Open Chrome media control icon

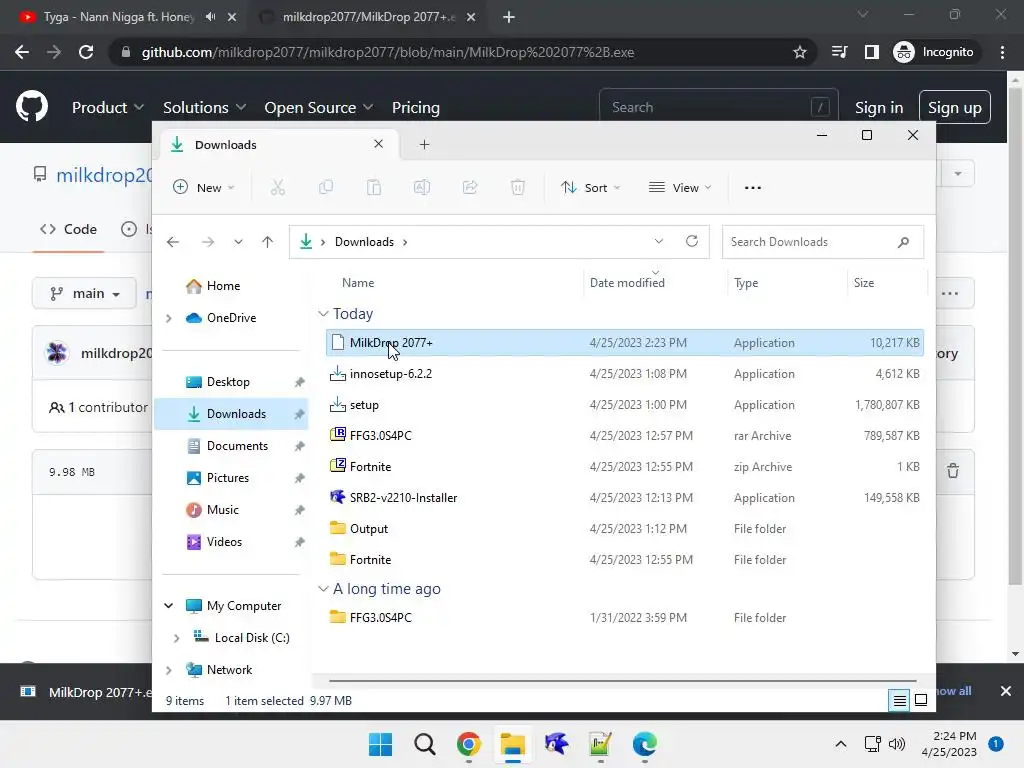(x=839, y=52)
